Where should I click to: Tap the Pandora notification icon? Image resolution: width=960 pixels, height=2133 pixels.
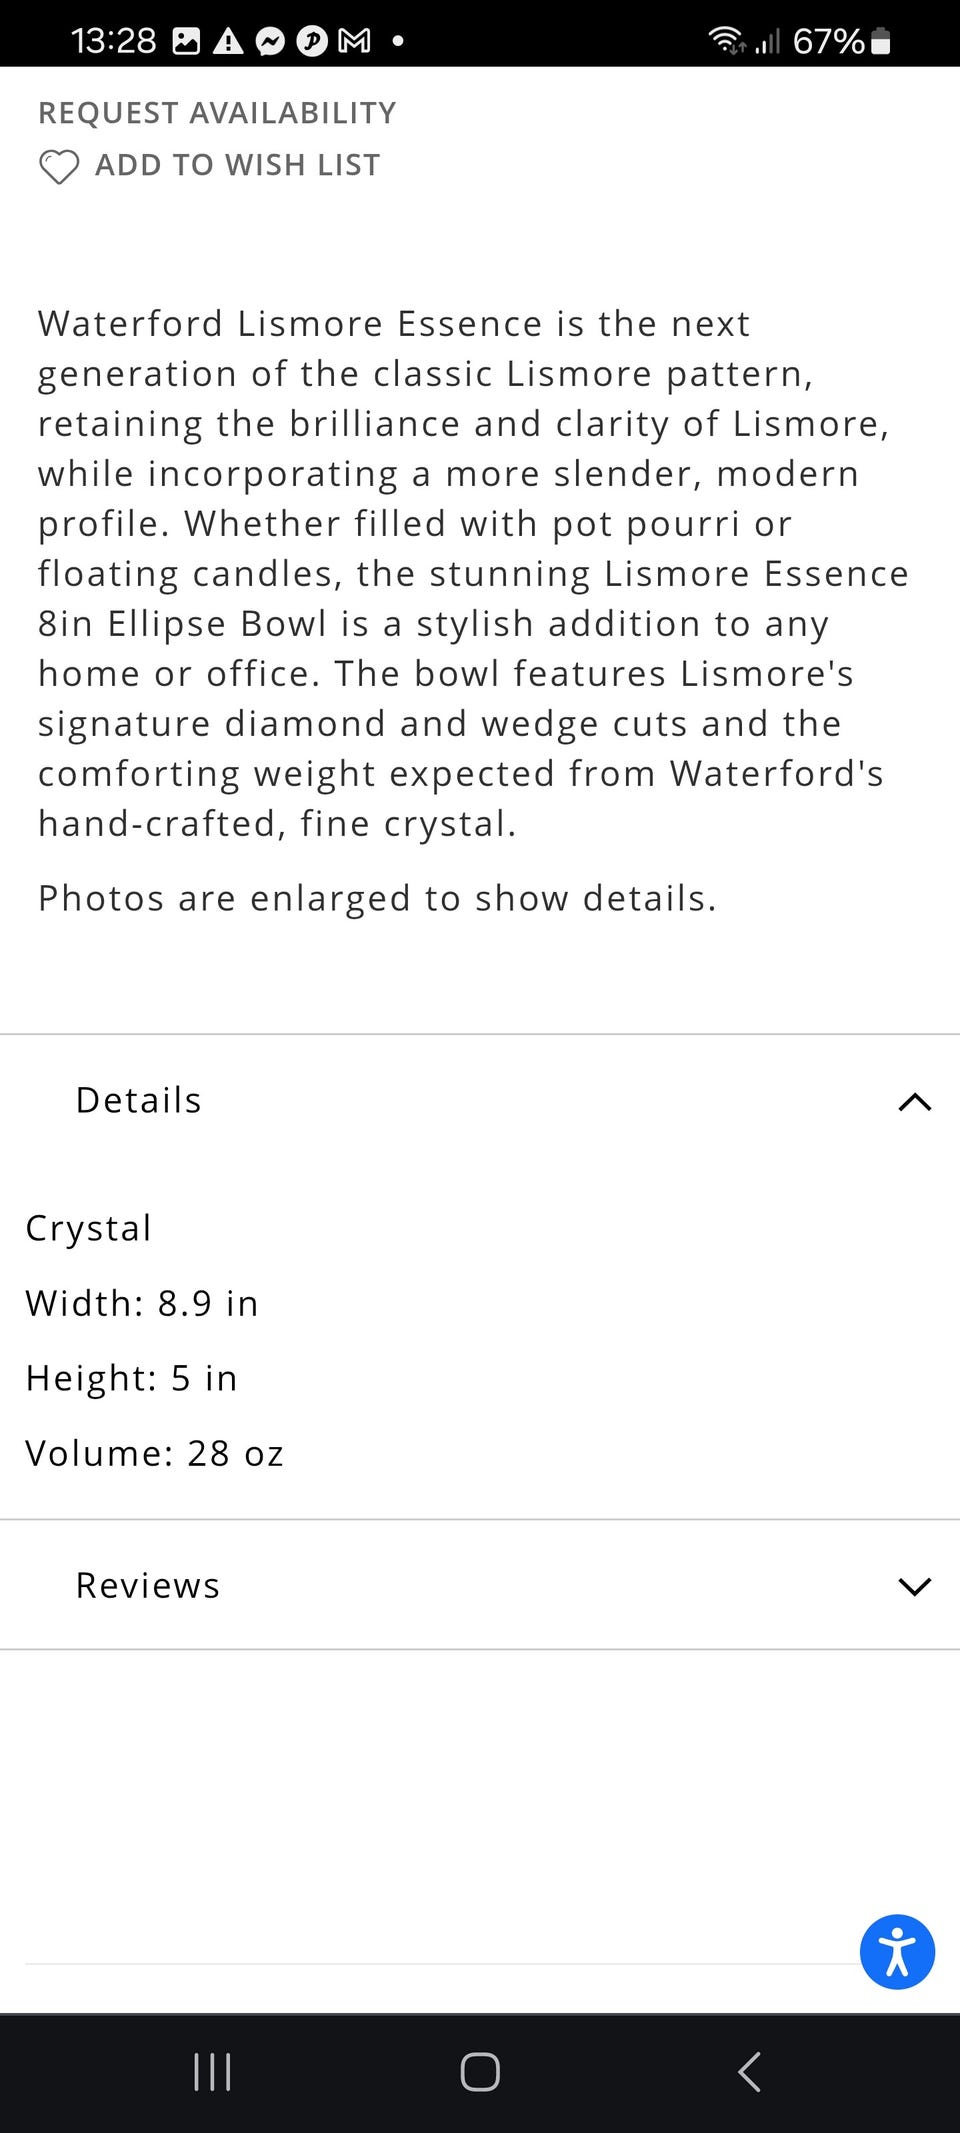[312, 41]
